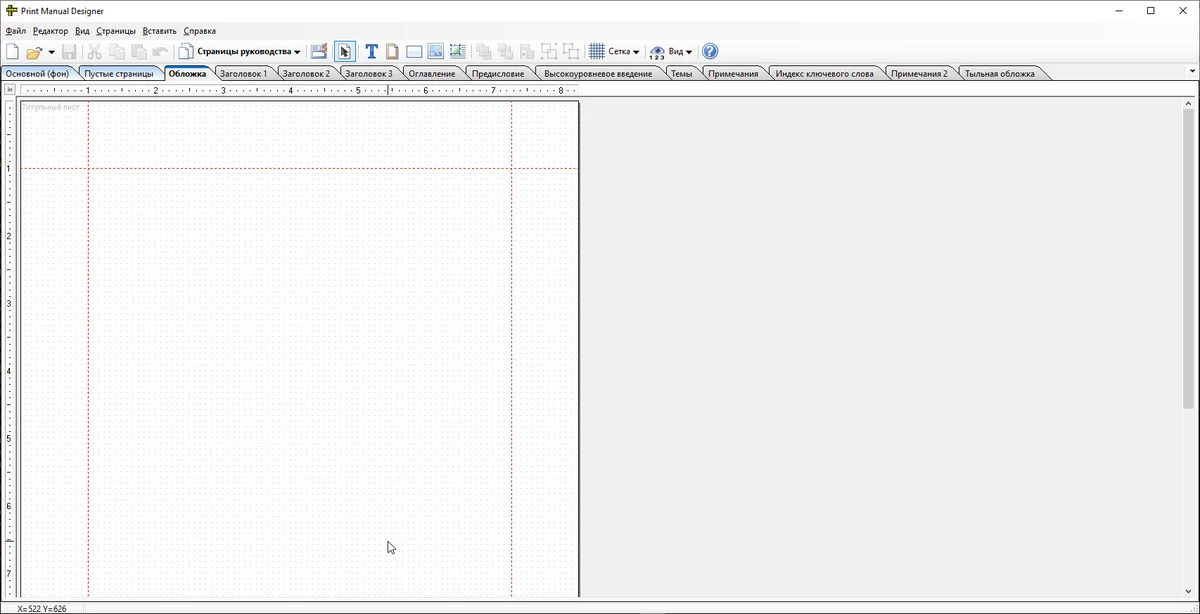This screenshot has width=1200, height=614.
Task: Click the ungroup objects icon
Action: [571, 51]
